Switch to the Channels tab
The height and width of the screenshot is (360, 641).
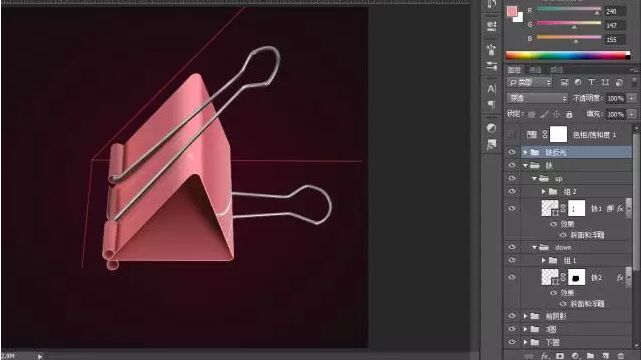535,70
